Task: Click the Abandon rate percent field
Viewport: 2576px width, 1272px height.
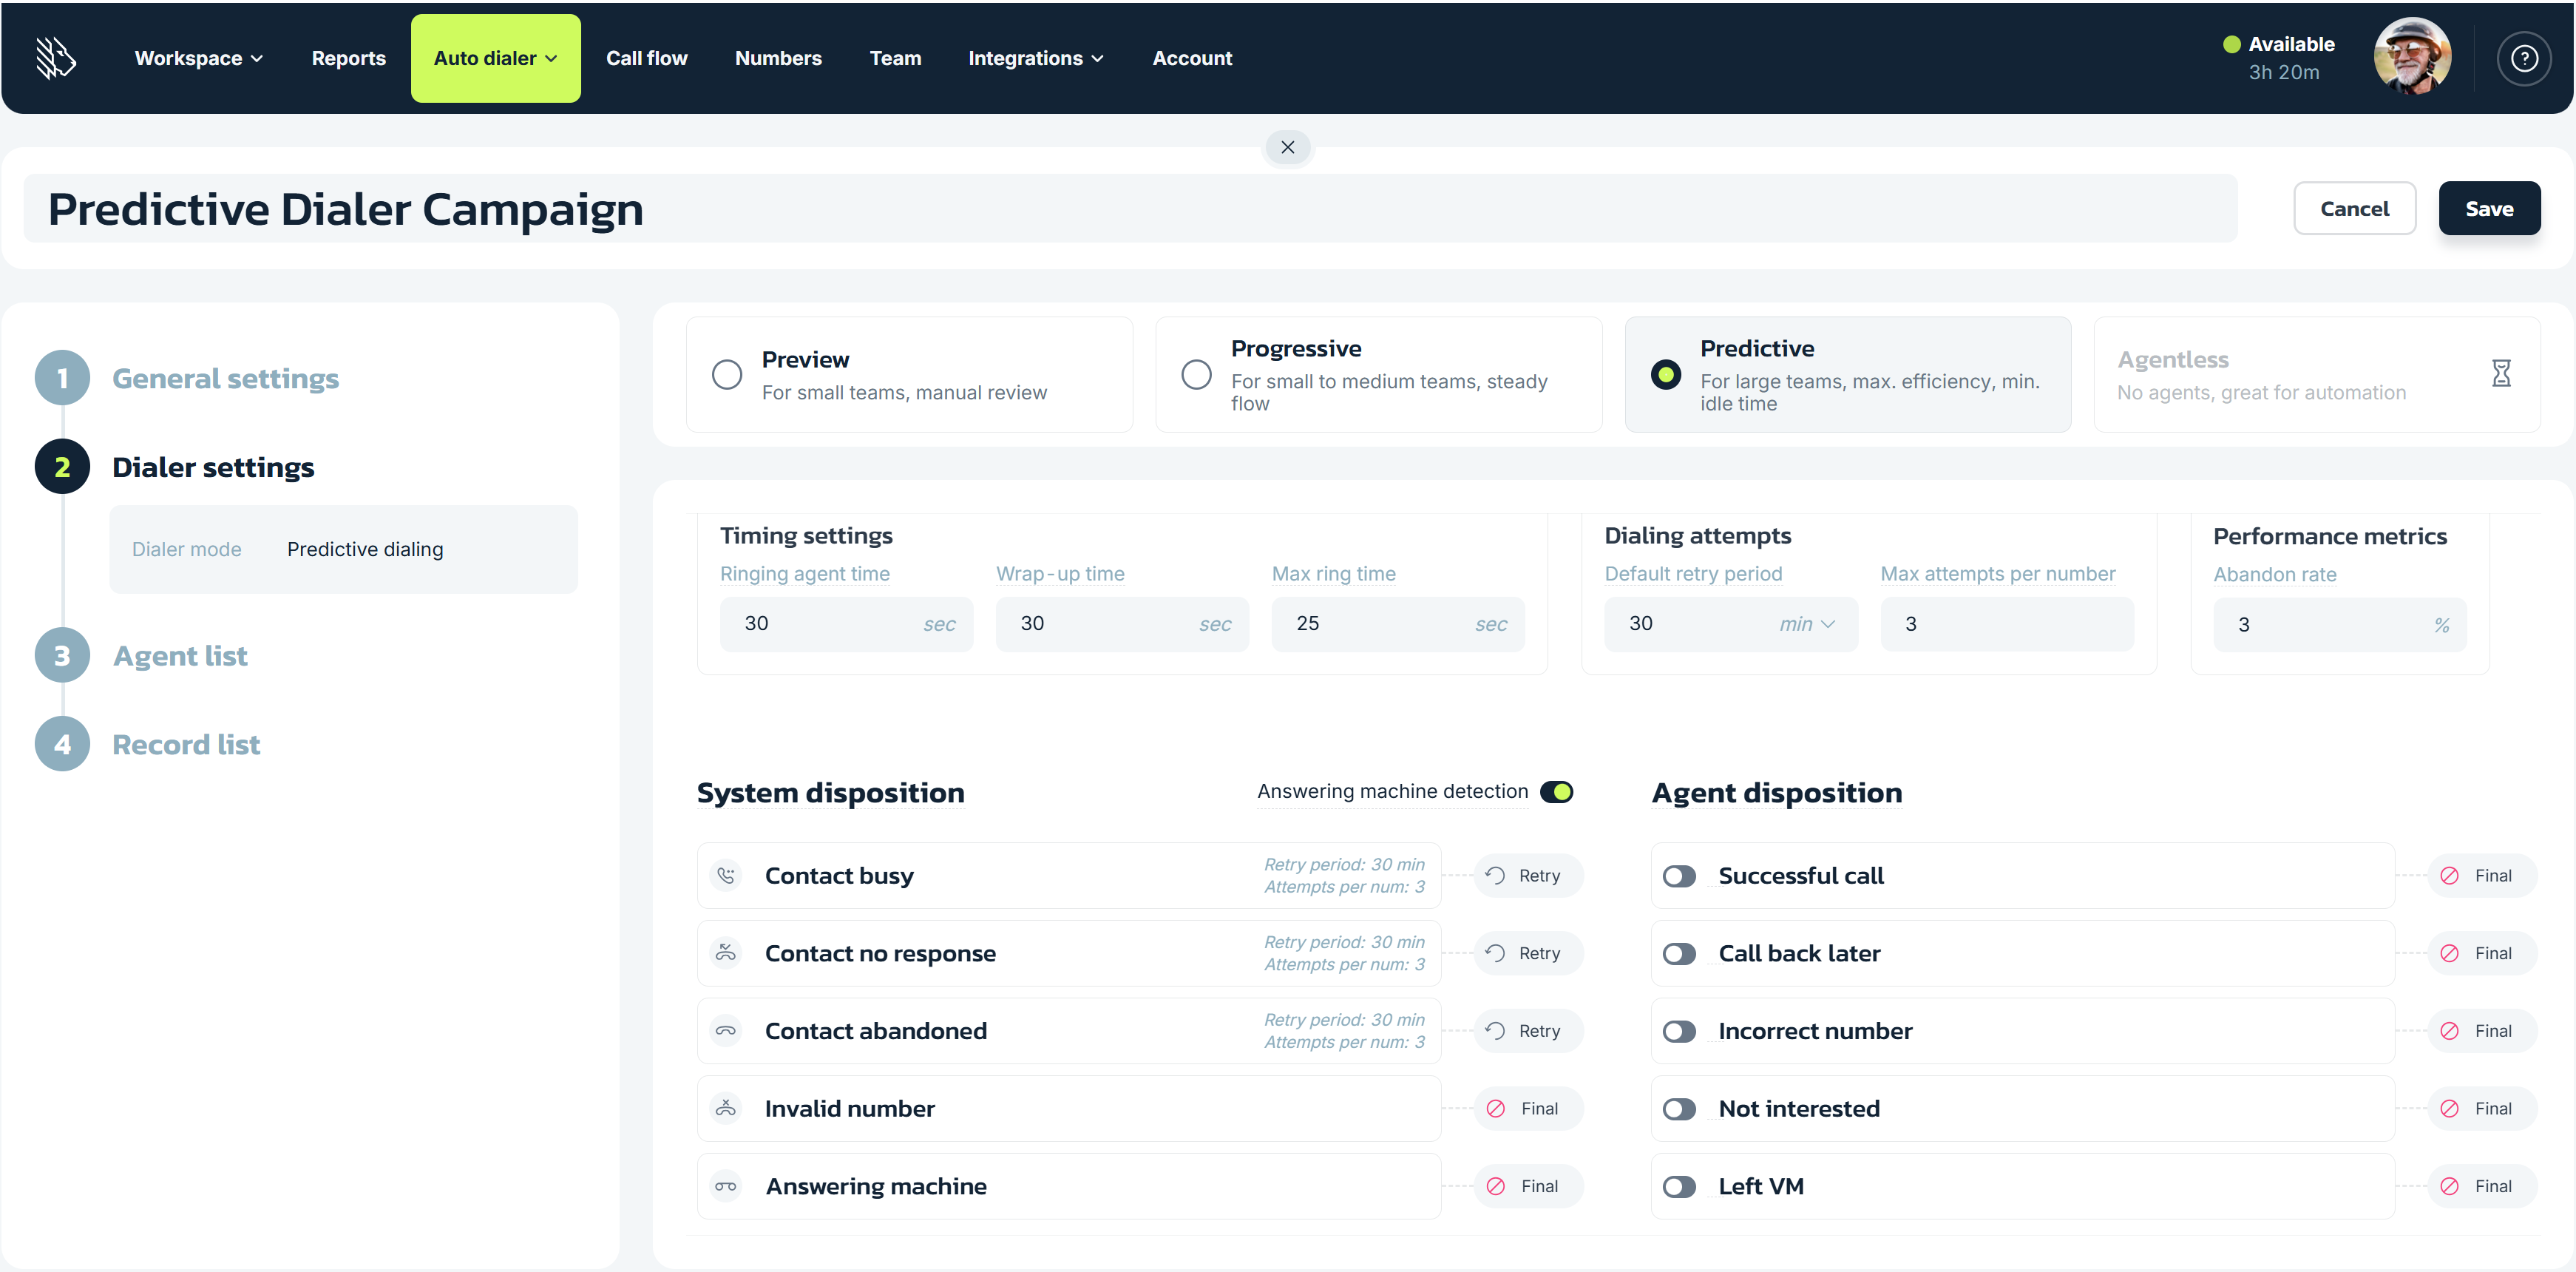Action: [x=2340, y=625]
